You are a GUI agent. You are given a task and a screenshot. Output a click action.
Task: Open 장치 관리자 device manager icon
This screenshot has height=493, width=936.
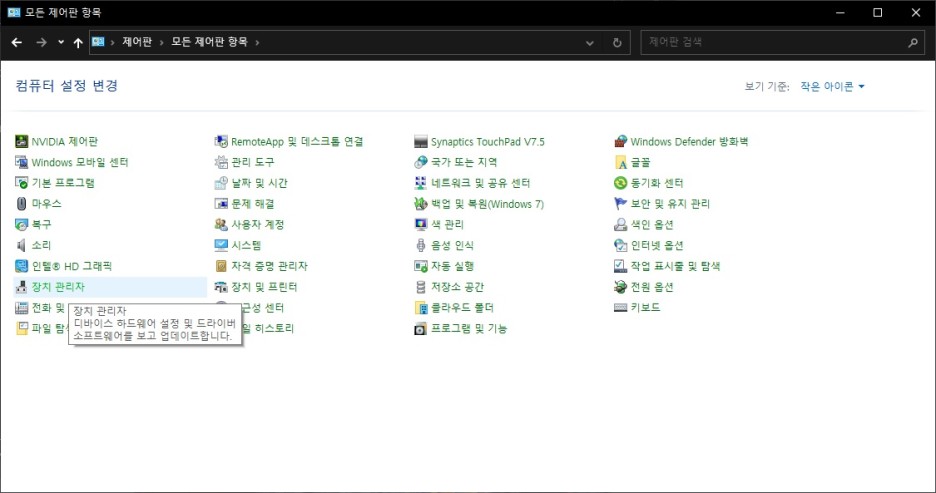click(21, 287)
